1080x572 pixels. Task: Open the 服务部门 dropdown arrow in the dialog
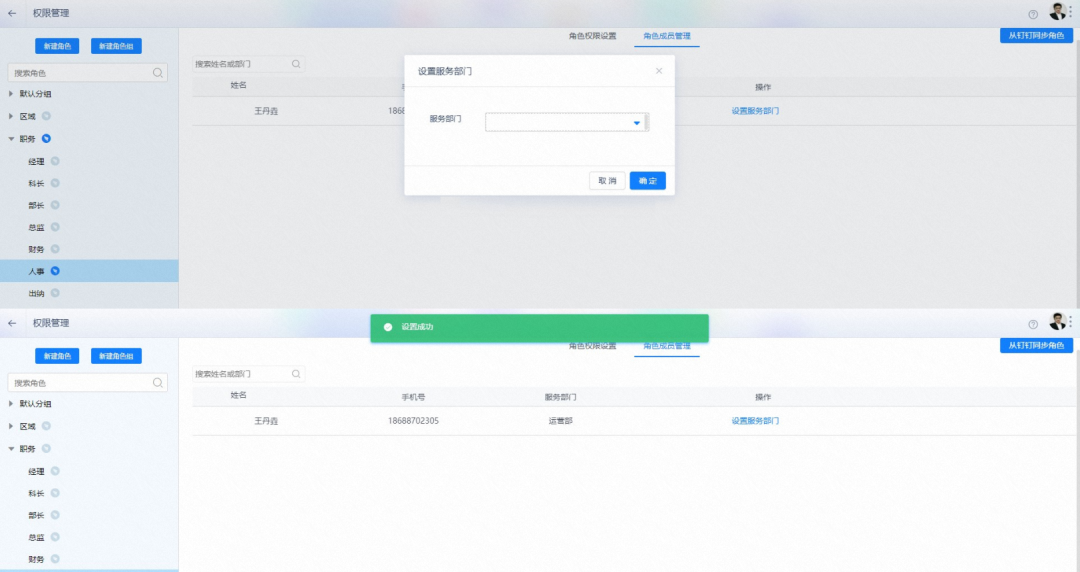coord(636,123)
